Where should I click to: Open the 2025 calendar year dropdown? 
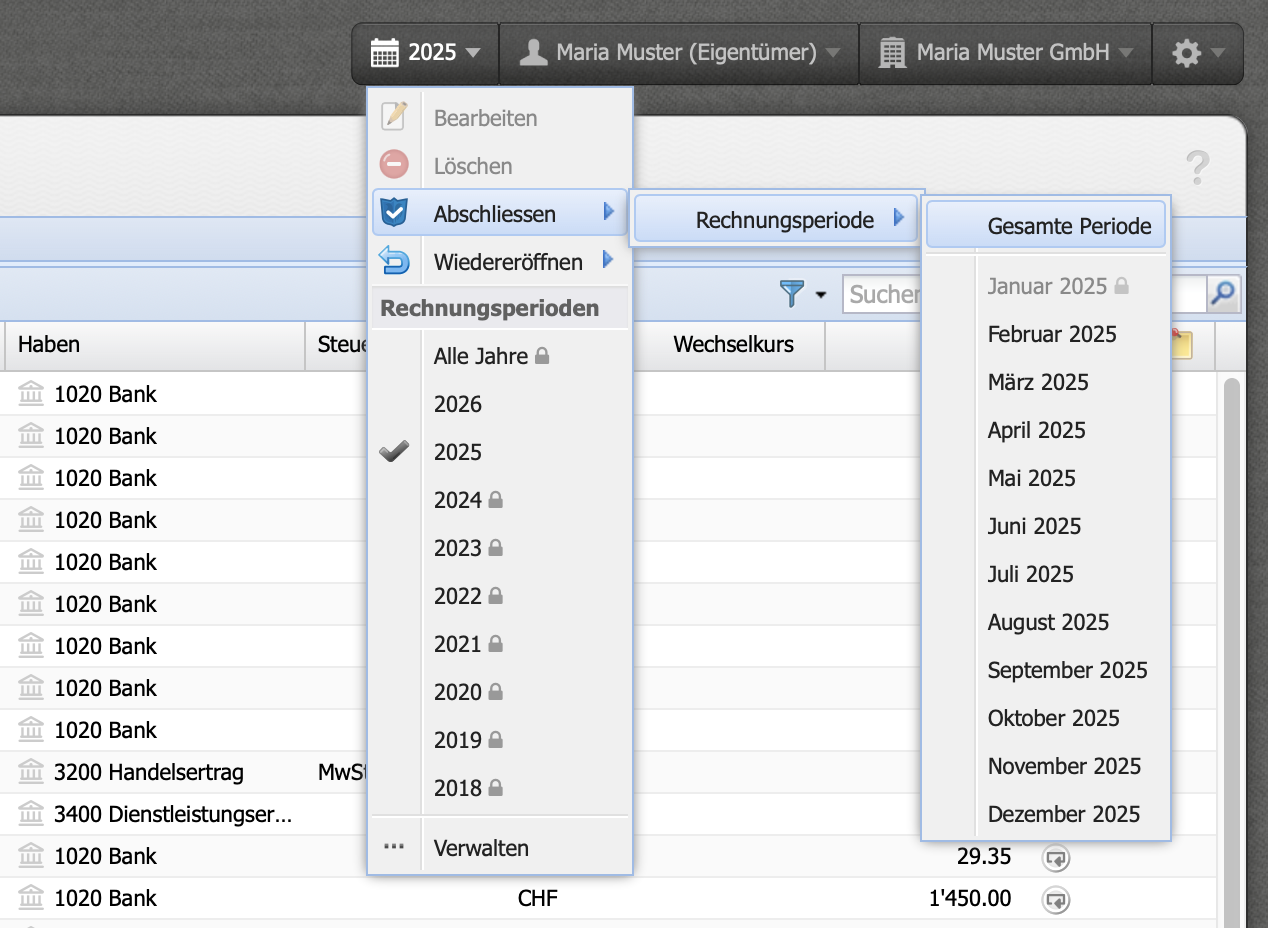425,53
